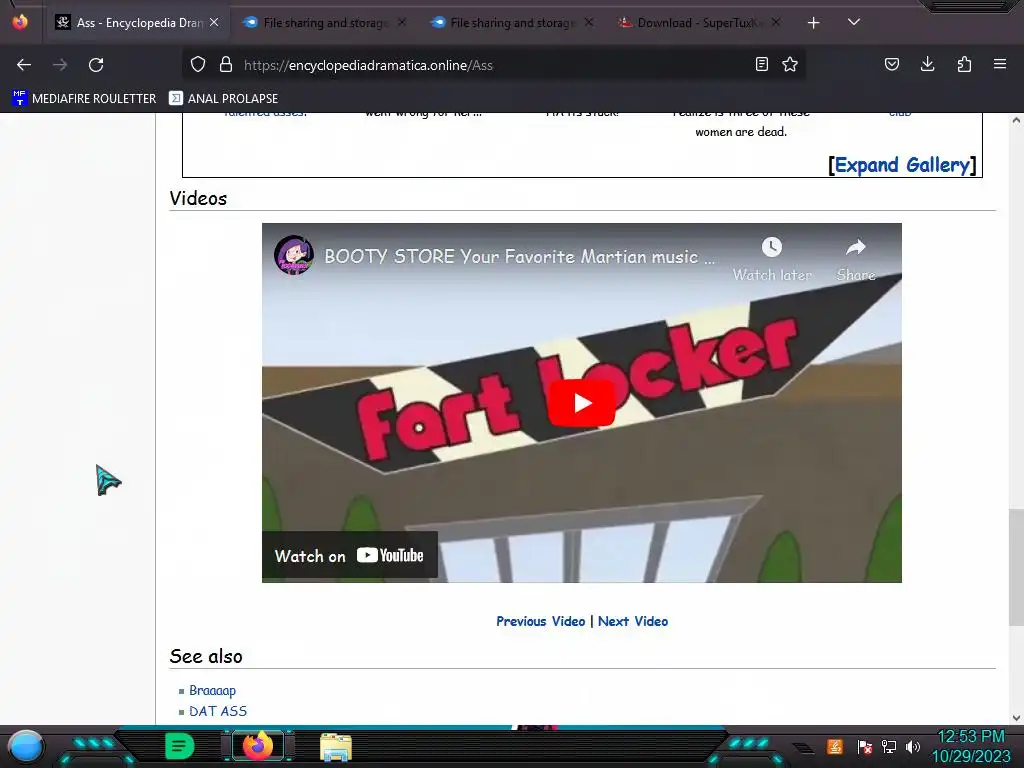1024x768 pixels.
Task: Close the Ass - Encyclopedia Dramatica tab
Action: coord(214,22)
